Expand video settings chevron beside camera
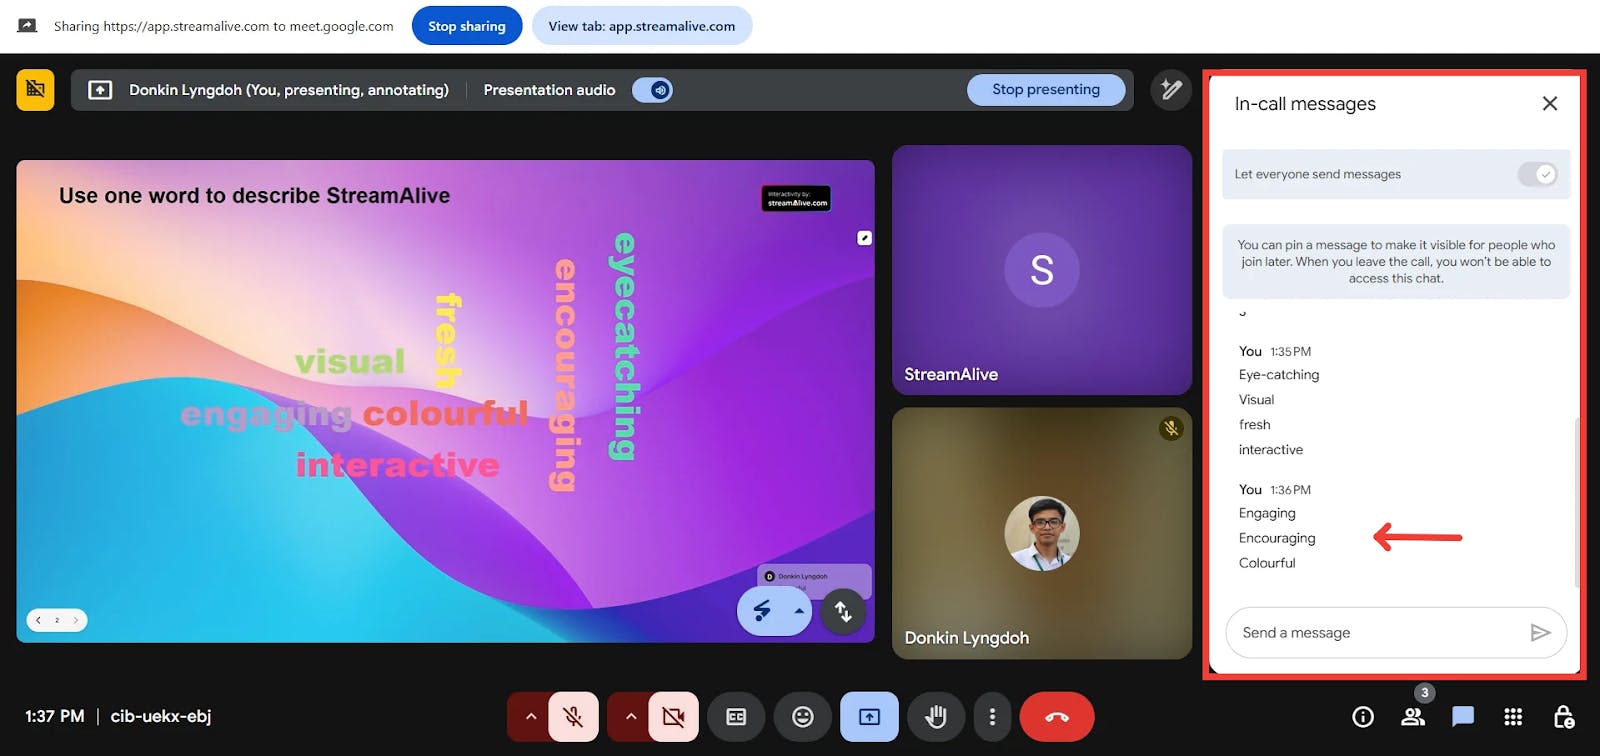Viewport: 1600px width, 756px height. [x=630, y=717]
